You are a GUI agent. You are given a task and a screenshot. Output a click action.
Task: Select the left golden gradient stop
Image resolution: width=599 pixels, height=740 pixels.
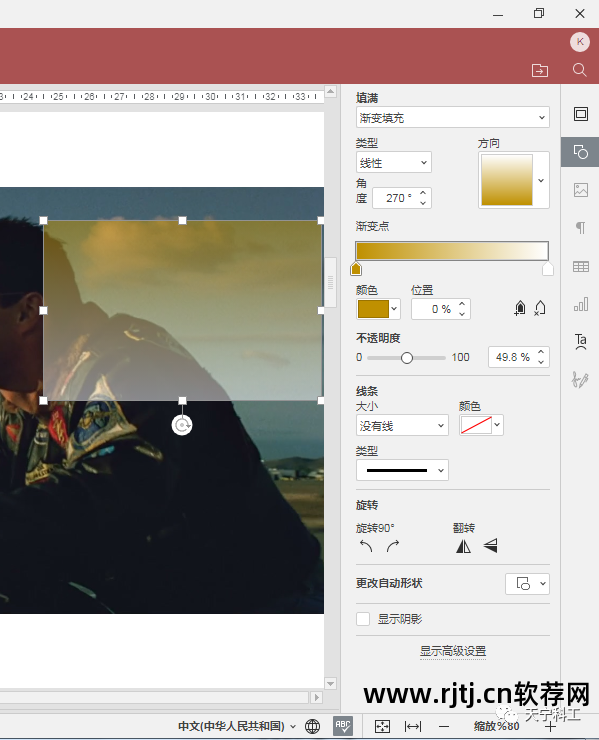(x=356, y=269)
